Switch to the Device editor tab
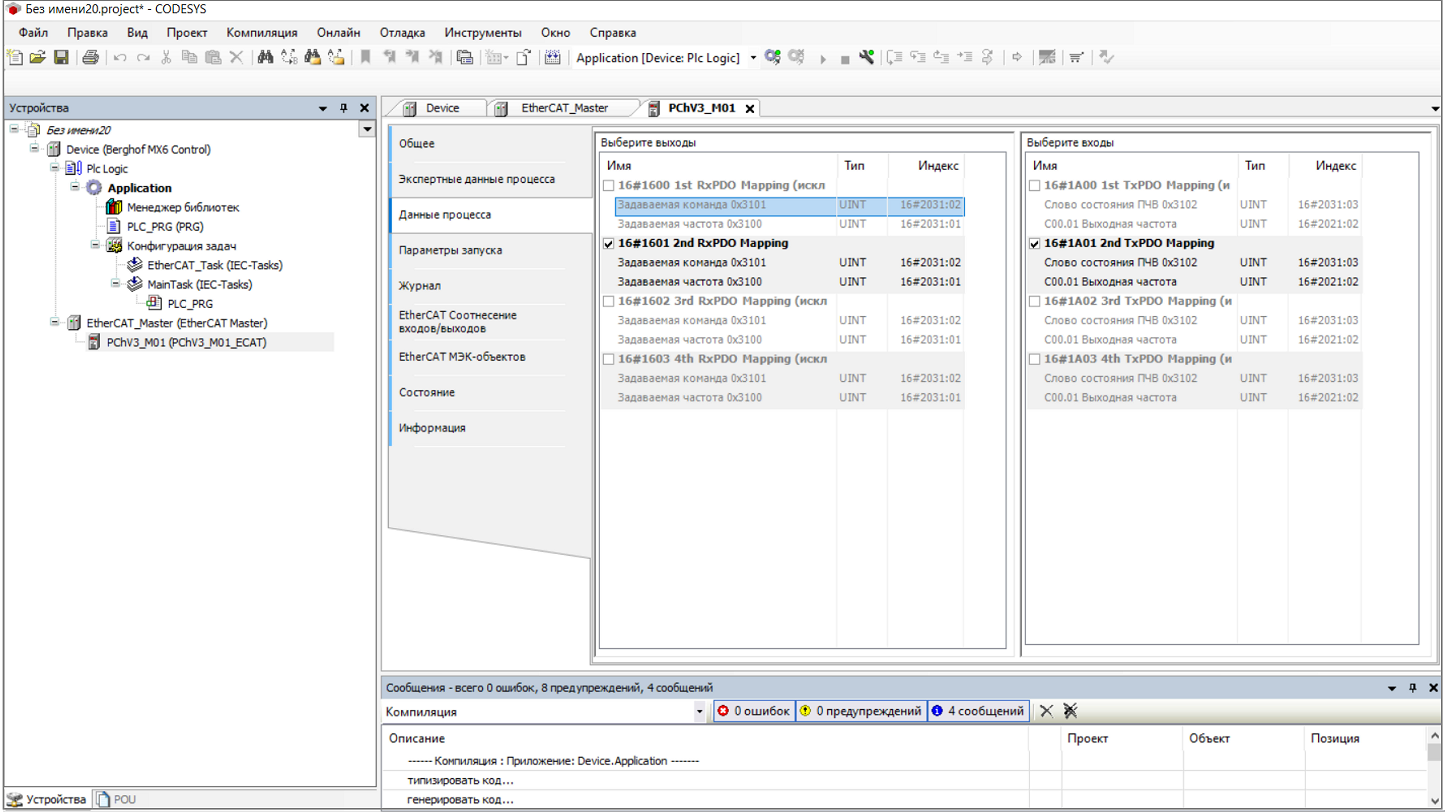 tap(441, 108)
